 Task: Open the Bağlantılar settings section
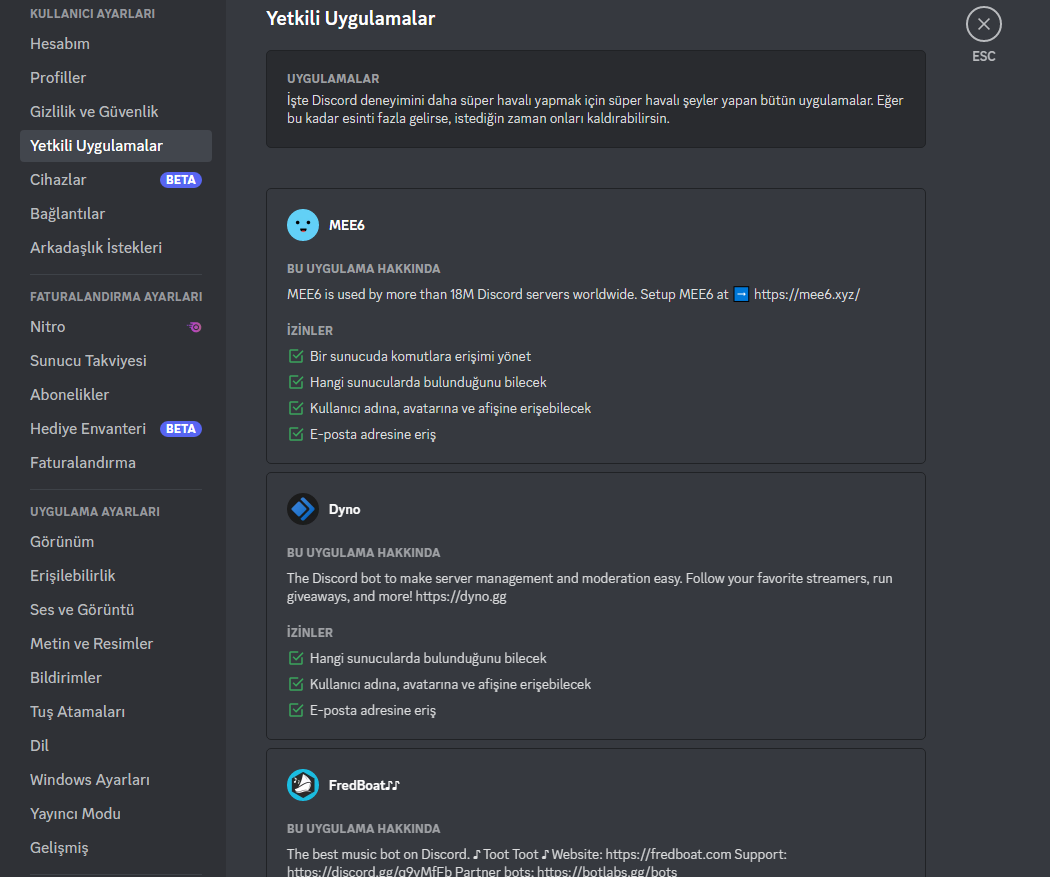(x=67, y=214)
